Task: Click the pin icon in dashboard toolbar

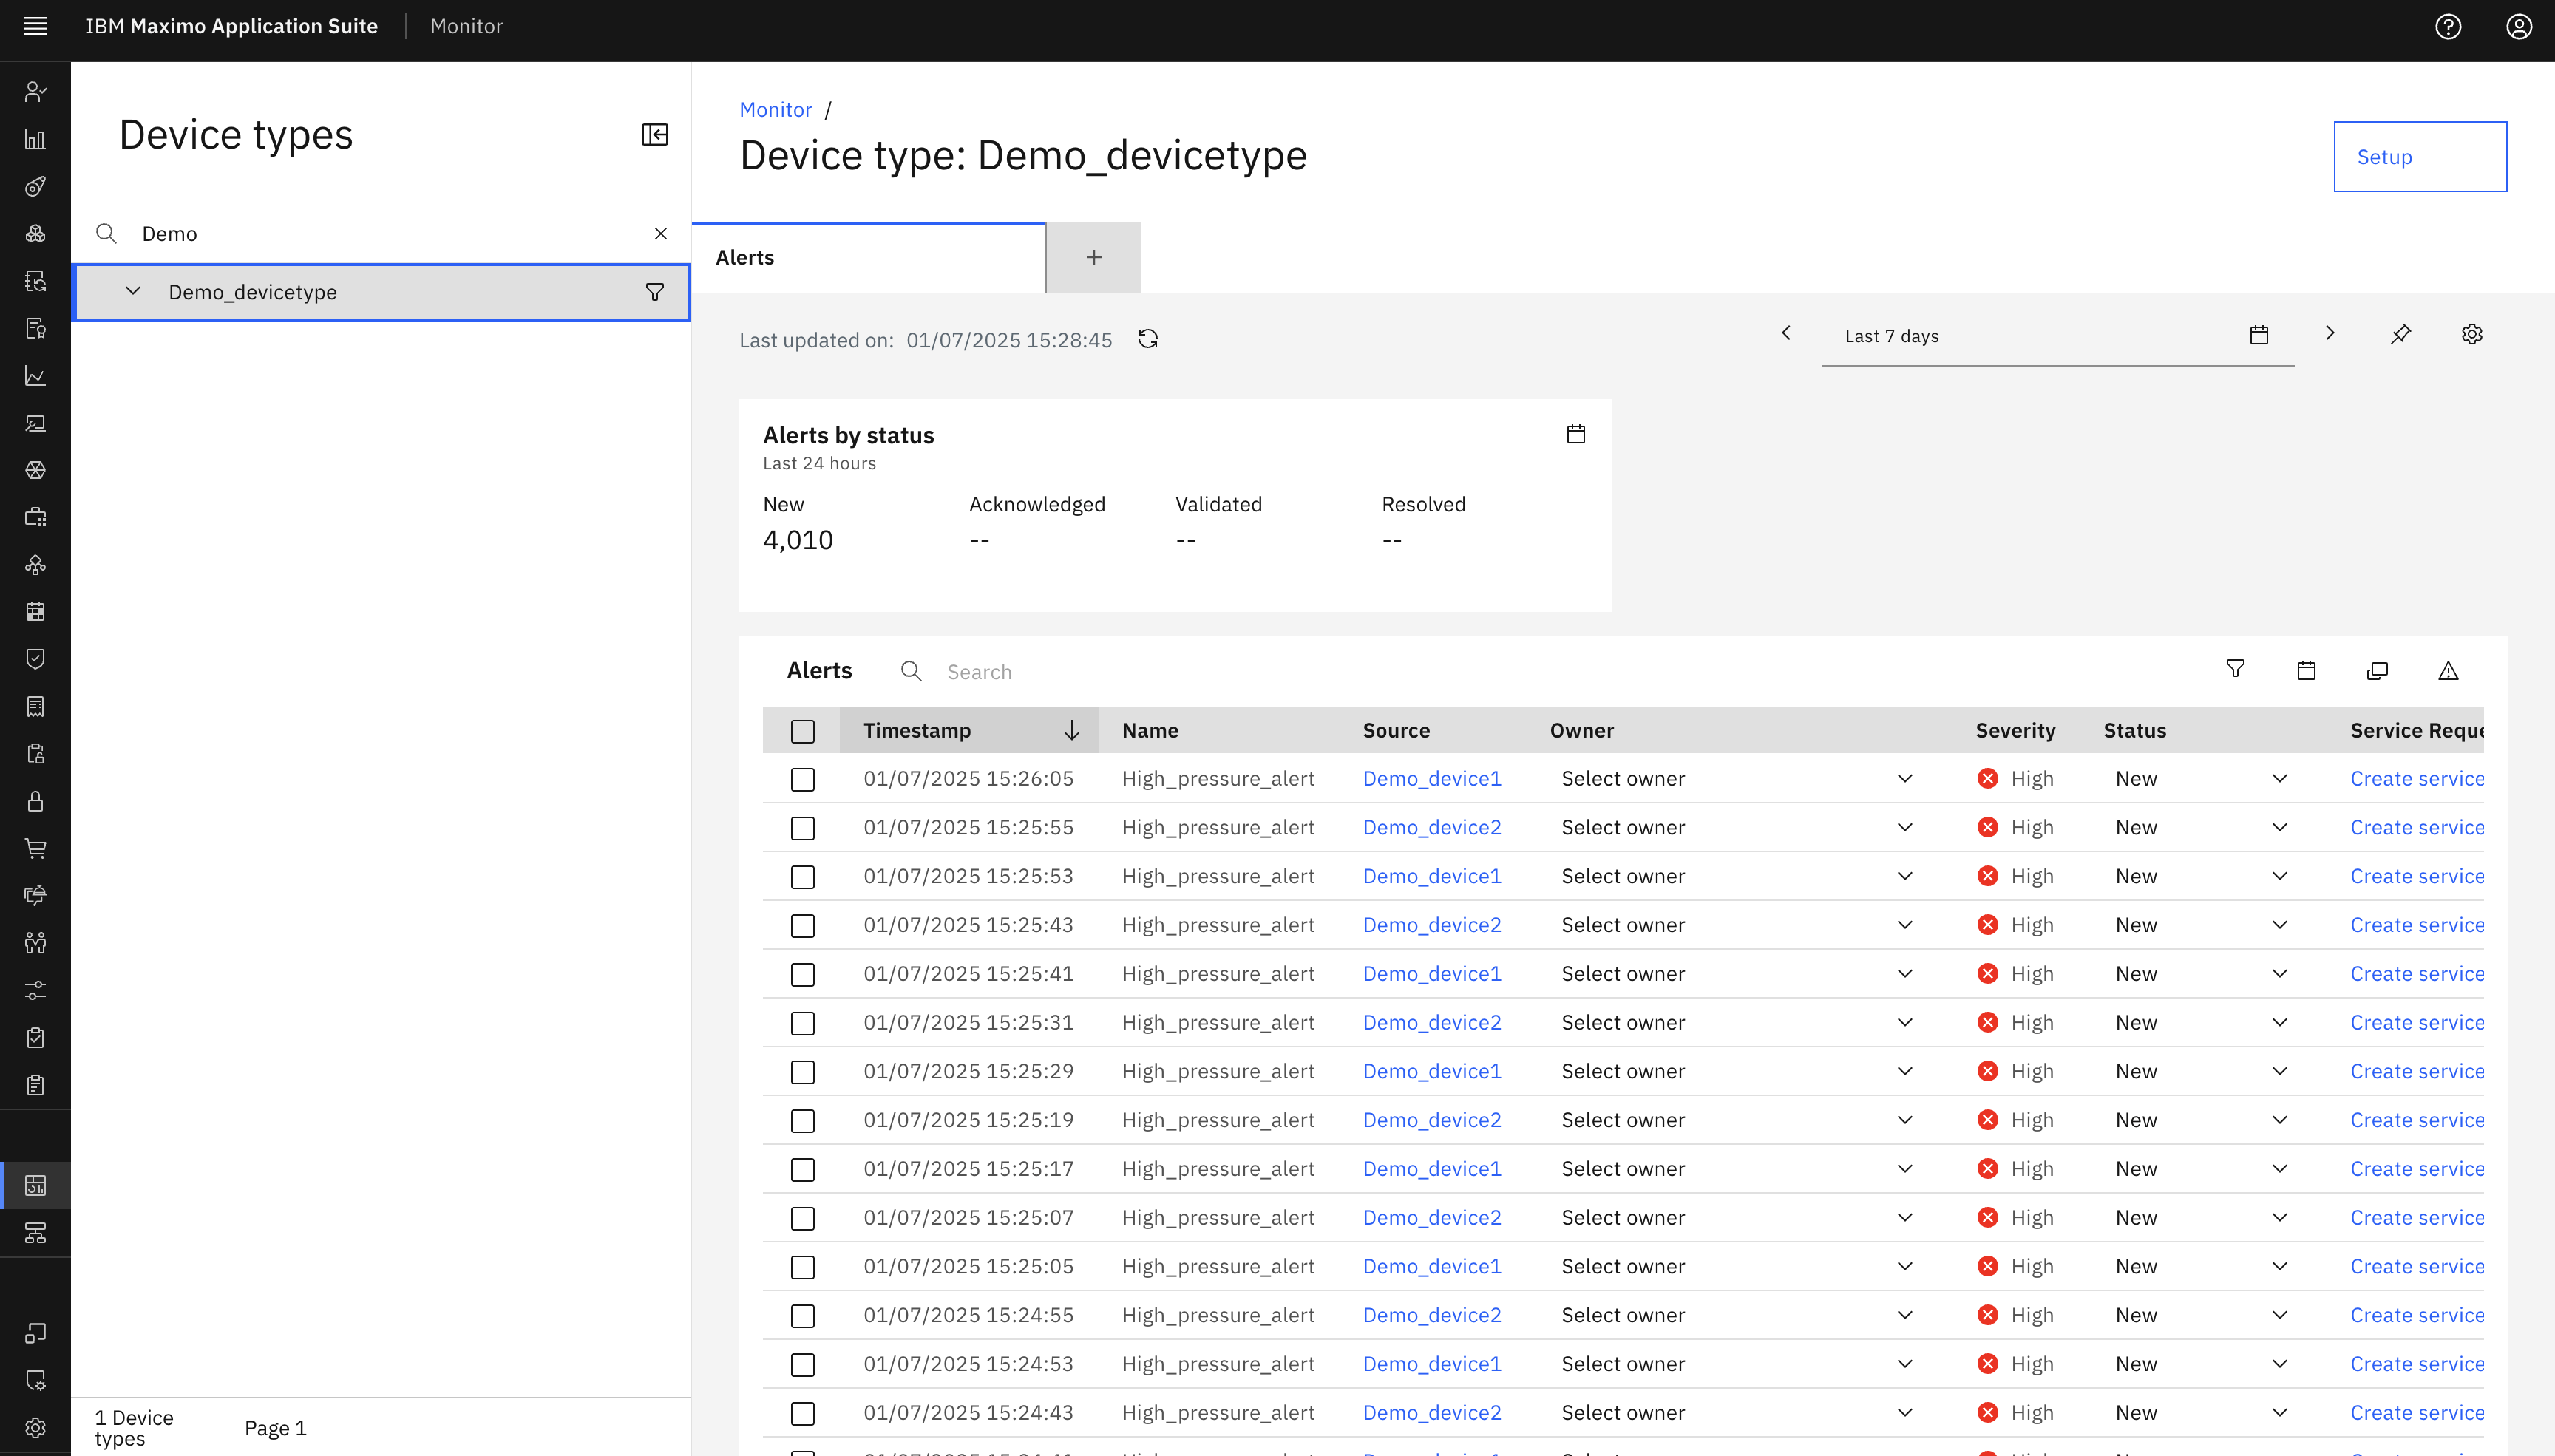Action: point(2400,334)
